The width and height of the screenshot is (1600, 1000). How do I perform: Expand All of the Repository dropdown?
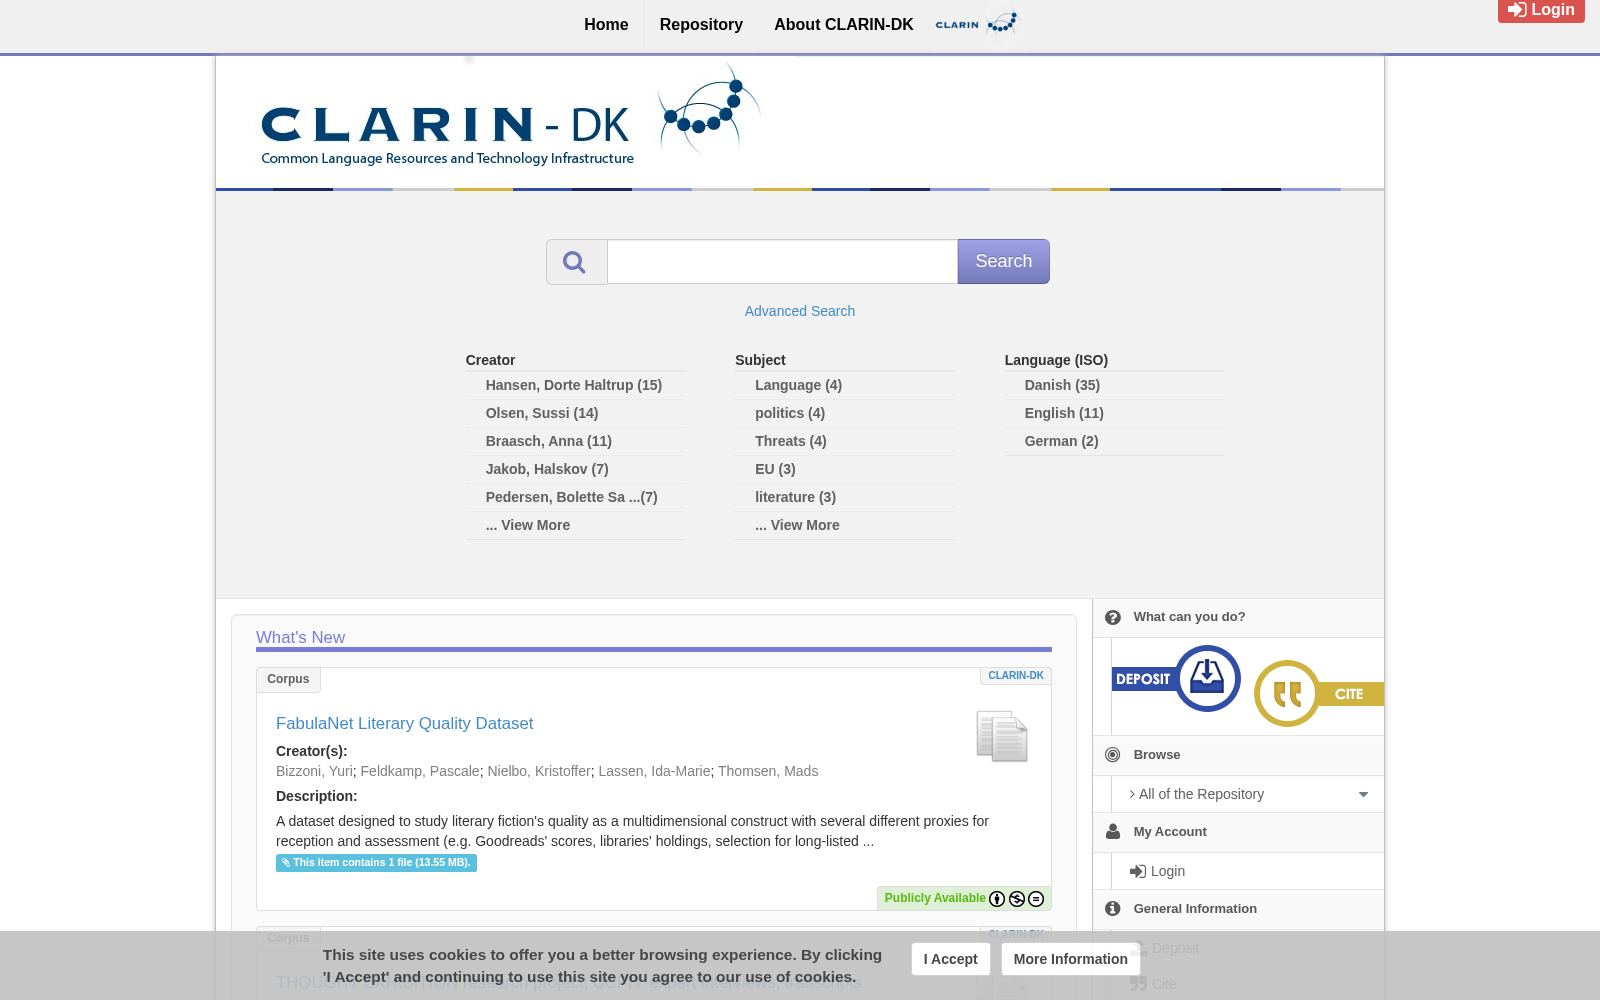pos(1248,794)
